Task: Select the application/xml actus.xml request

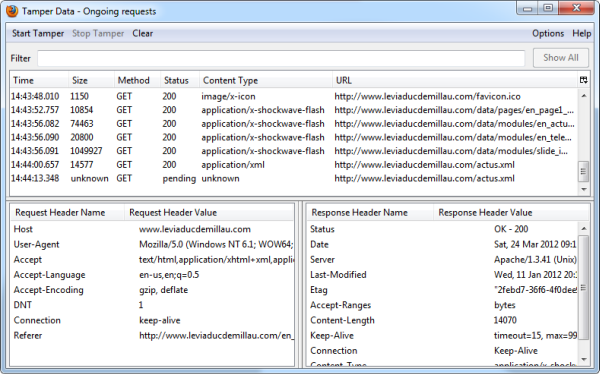Action: coord(294,165)
